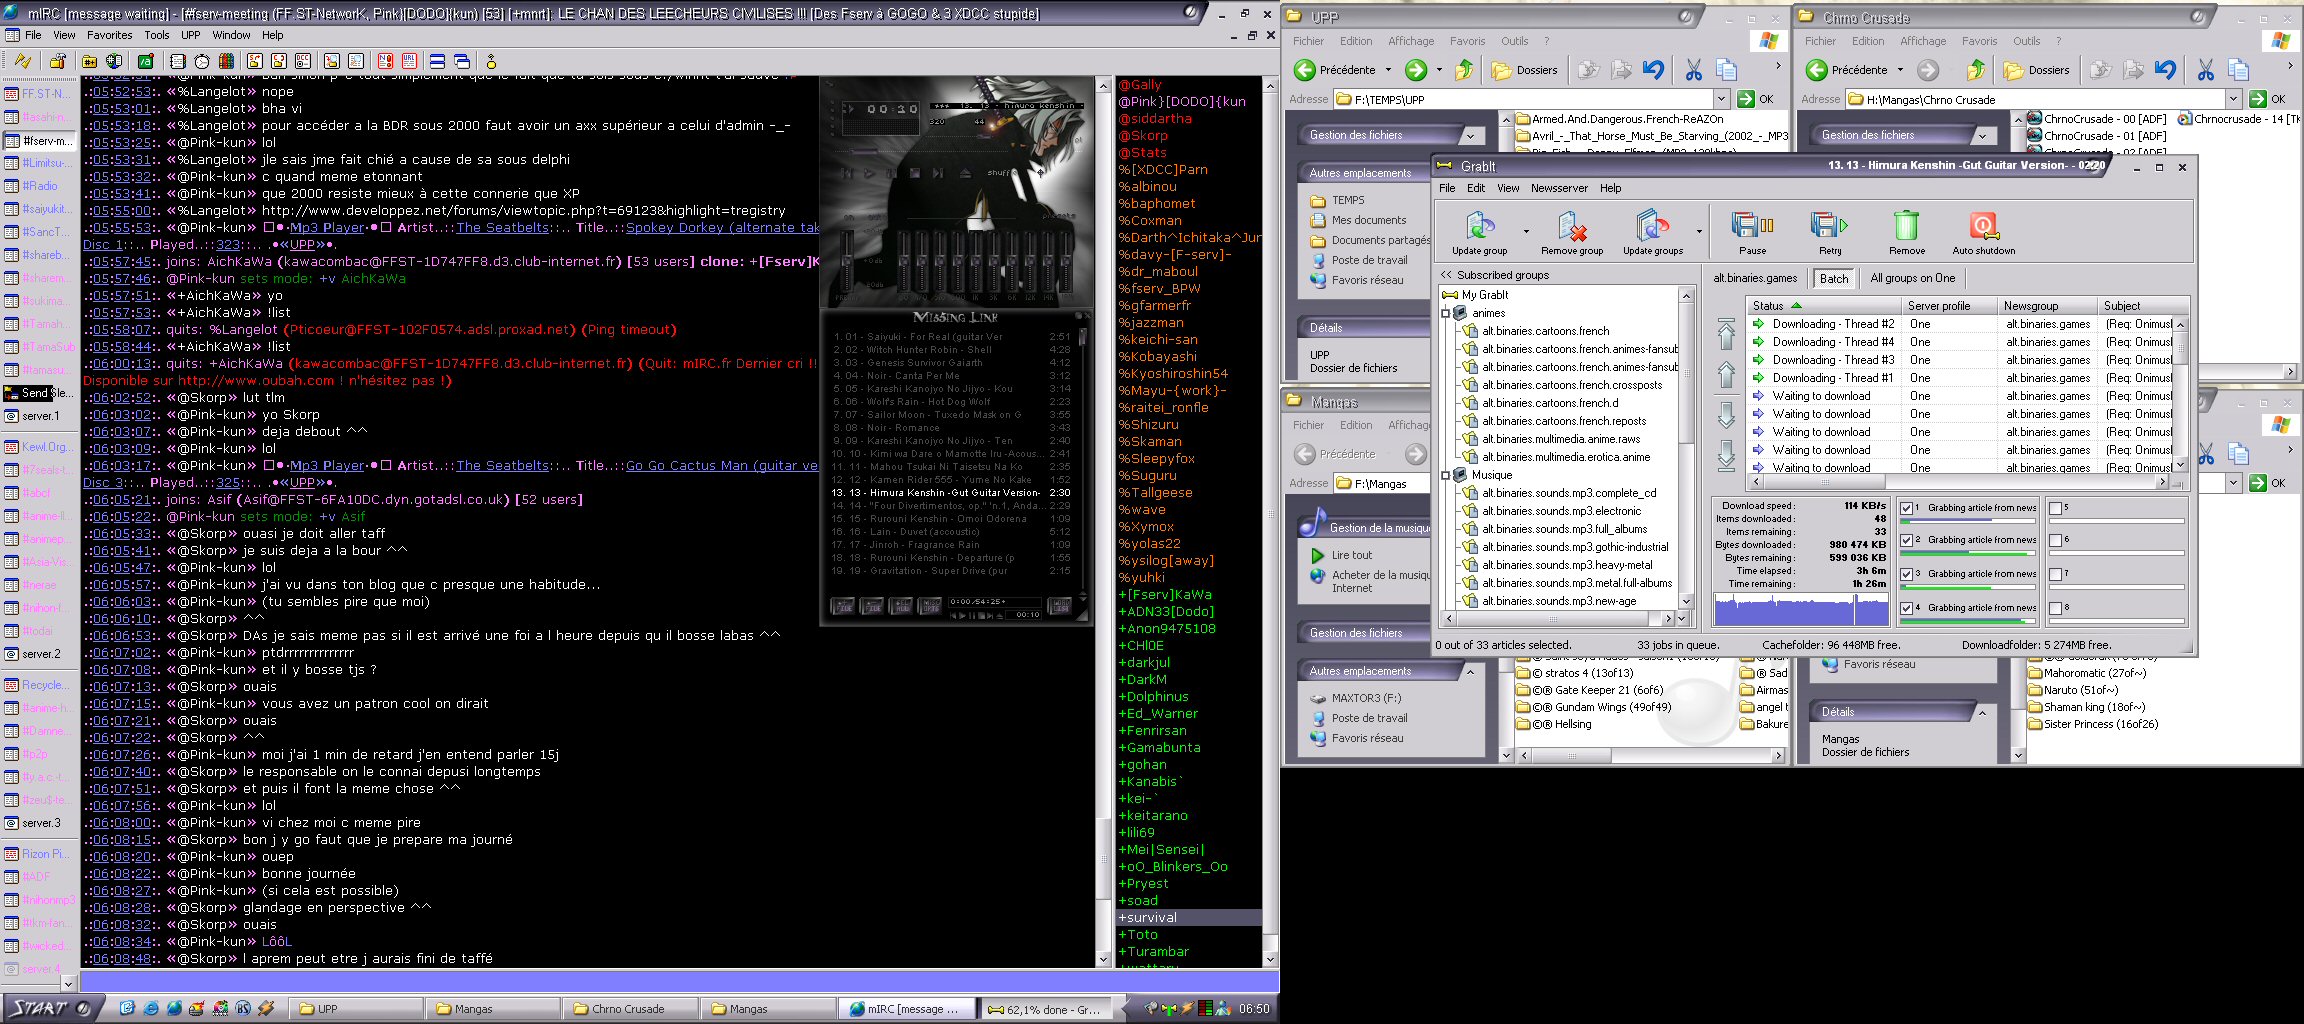Screen dimensions: 2304x1024
Task: Collapse the Musique tree group in GrabIt
Action: point(1446,475)
